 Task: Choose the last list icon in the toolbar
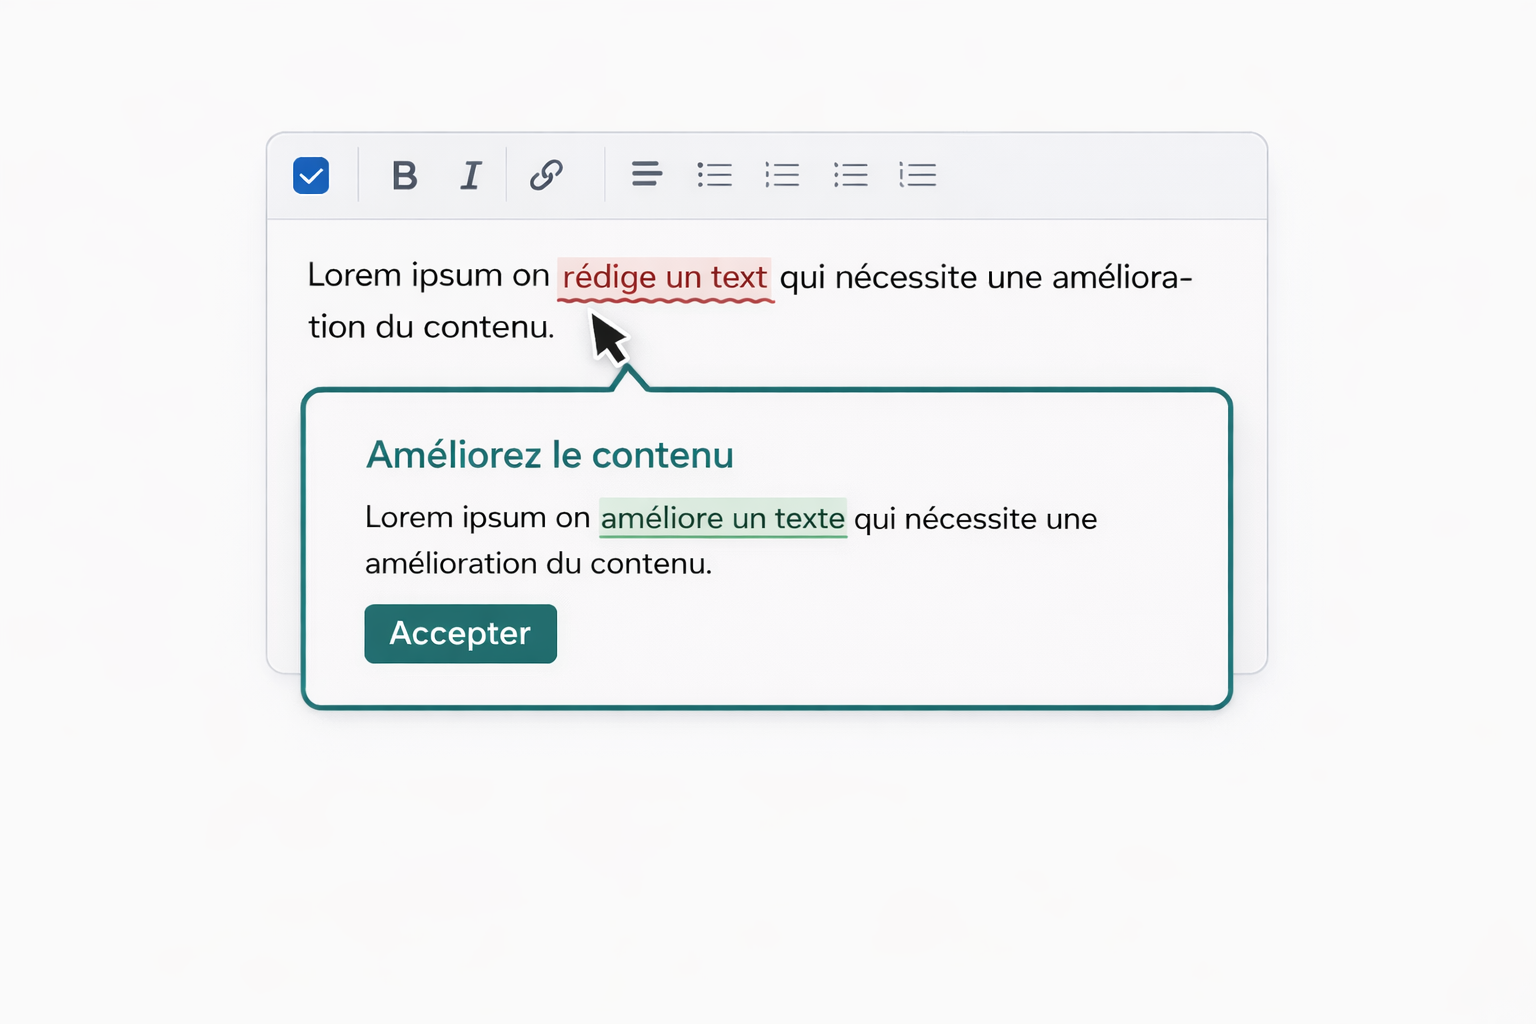[x=917, y=175]
